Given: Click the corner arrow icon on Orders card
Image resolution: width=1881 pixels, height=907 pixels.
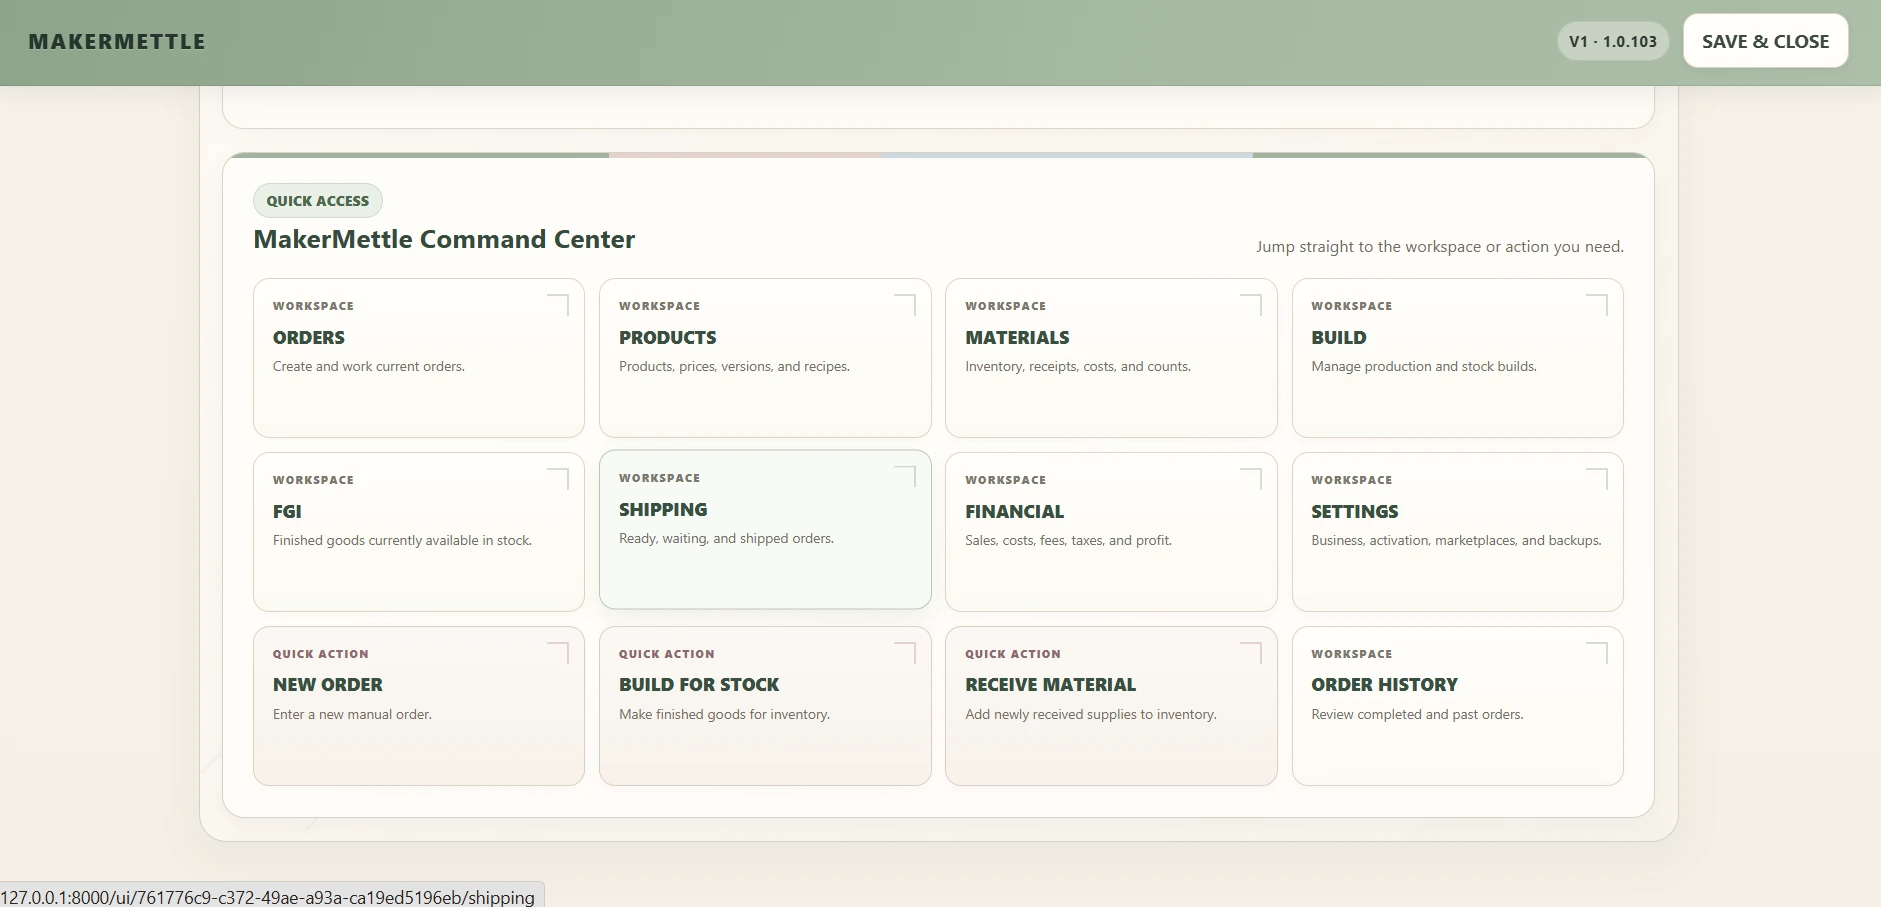Looking at the screenshot, I should click(558, 305).
